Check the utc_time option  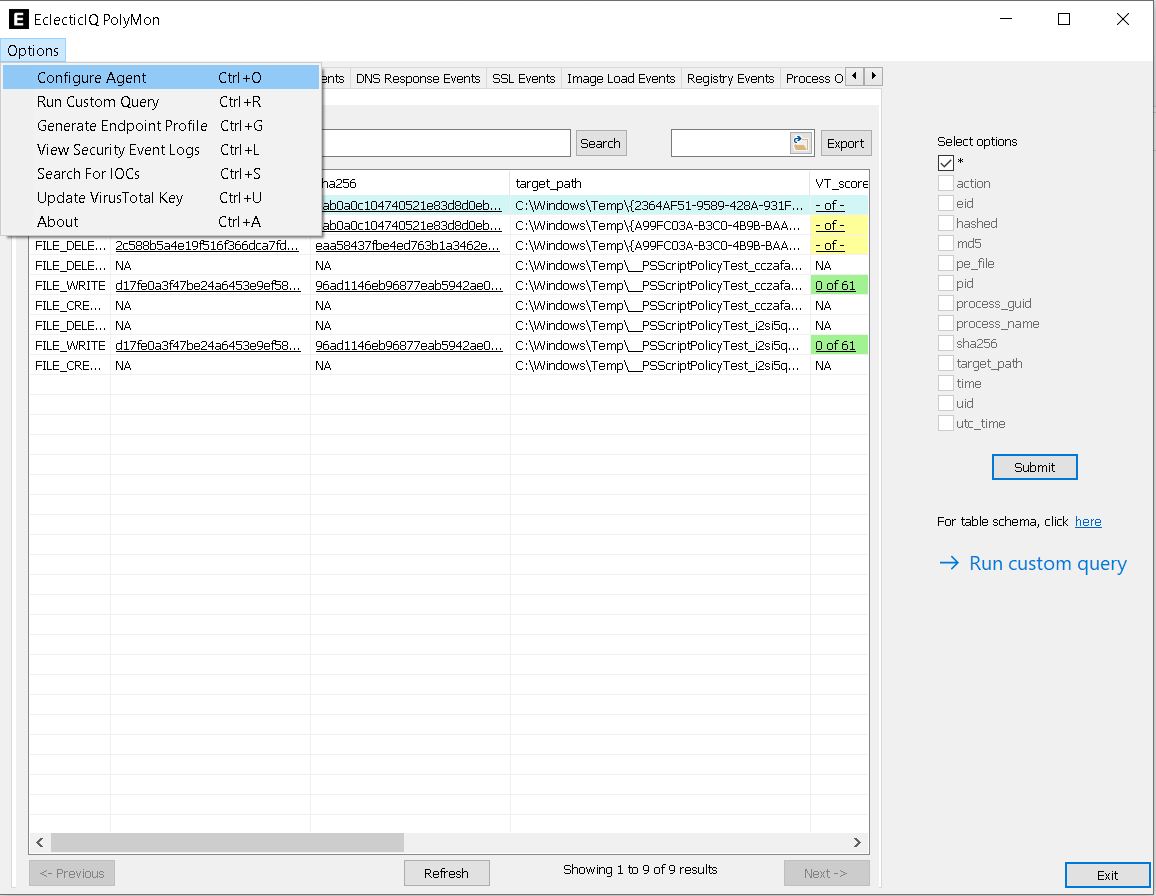click(945, 423)
